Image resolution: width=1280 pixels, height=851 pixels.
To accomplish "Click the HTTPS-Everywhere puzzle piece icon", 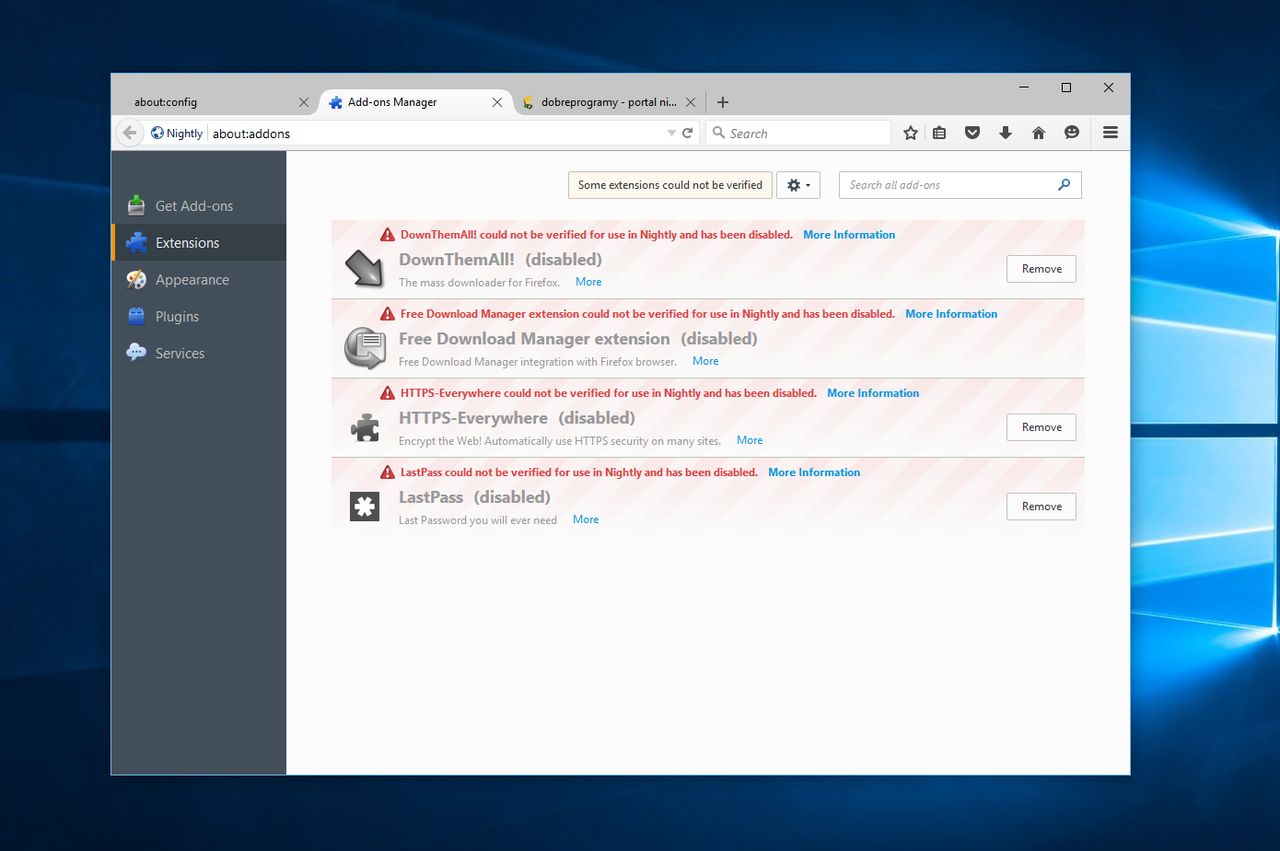I will [x=364, y=428].
